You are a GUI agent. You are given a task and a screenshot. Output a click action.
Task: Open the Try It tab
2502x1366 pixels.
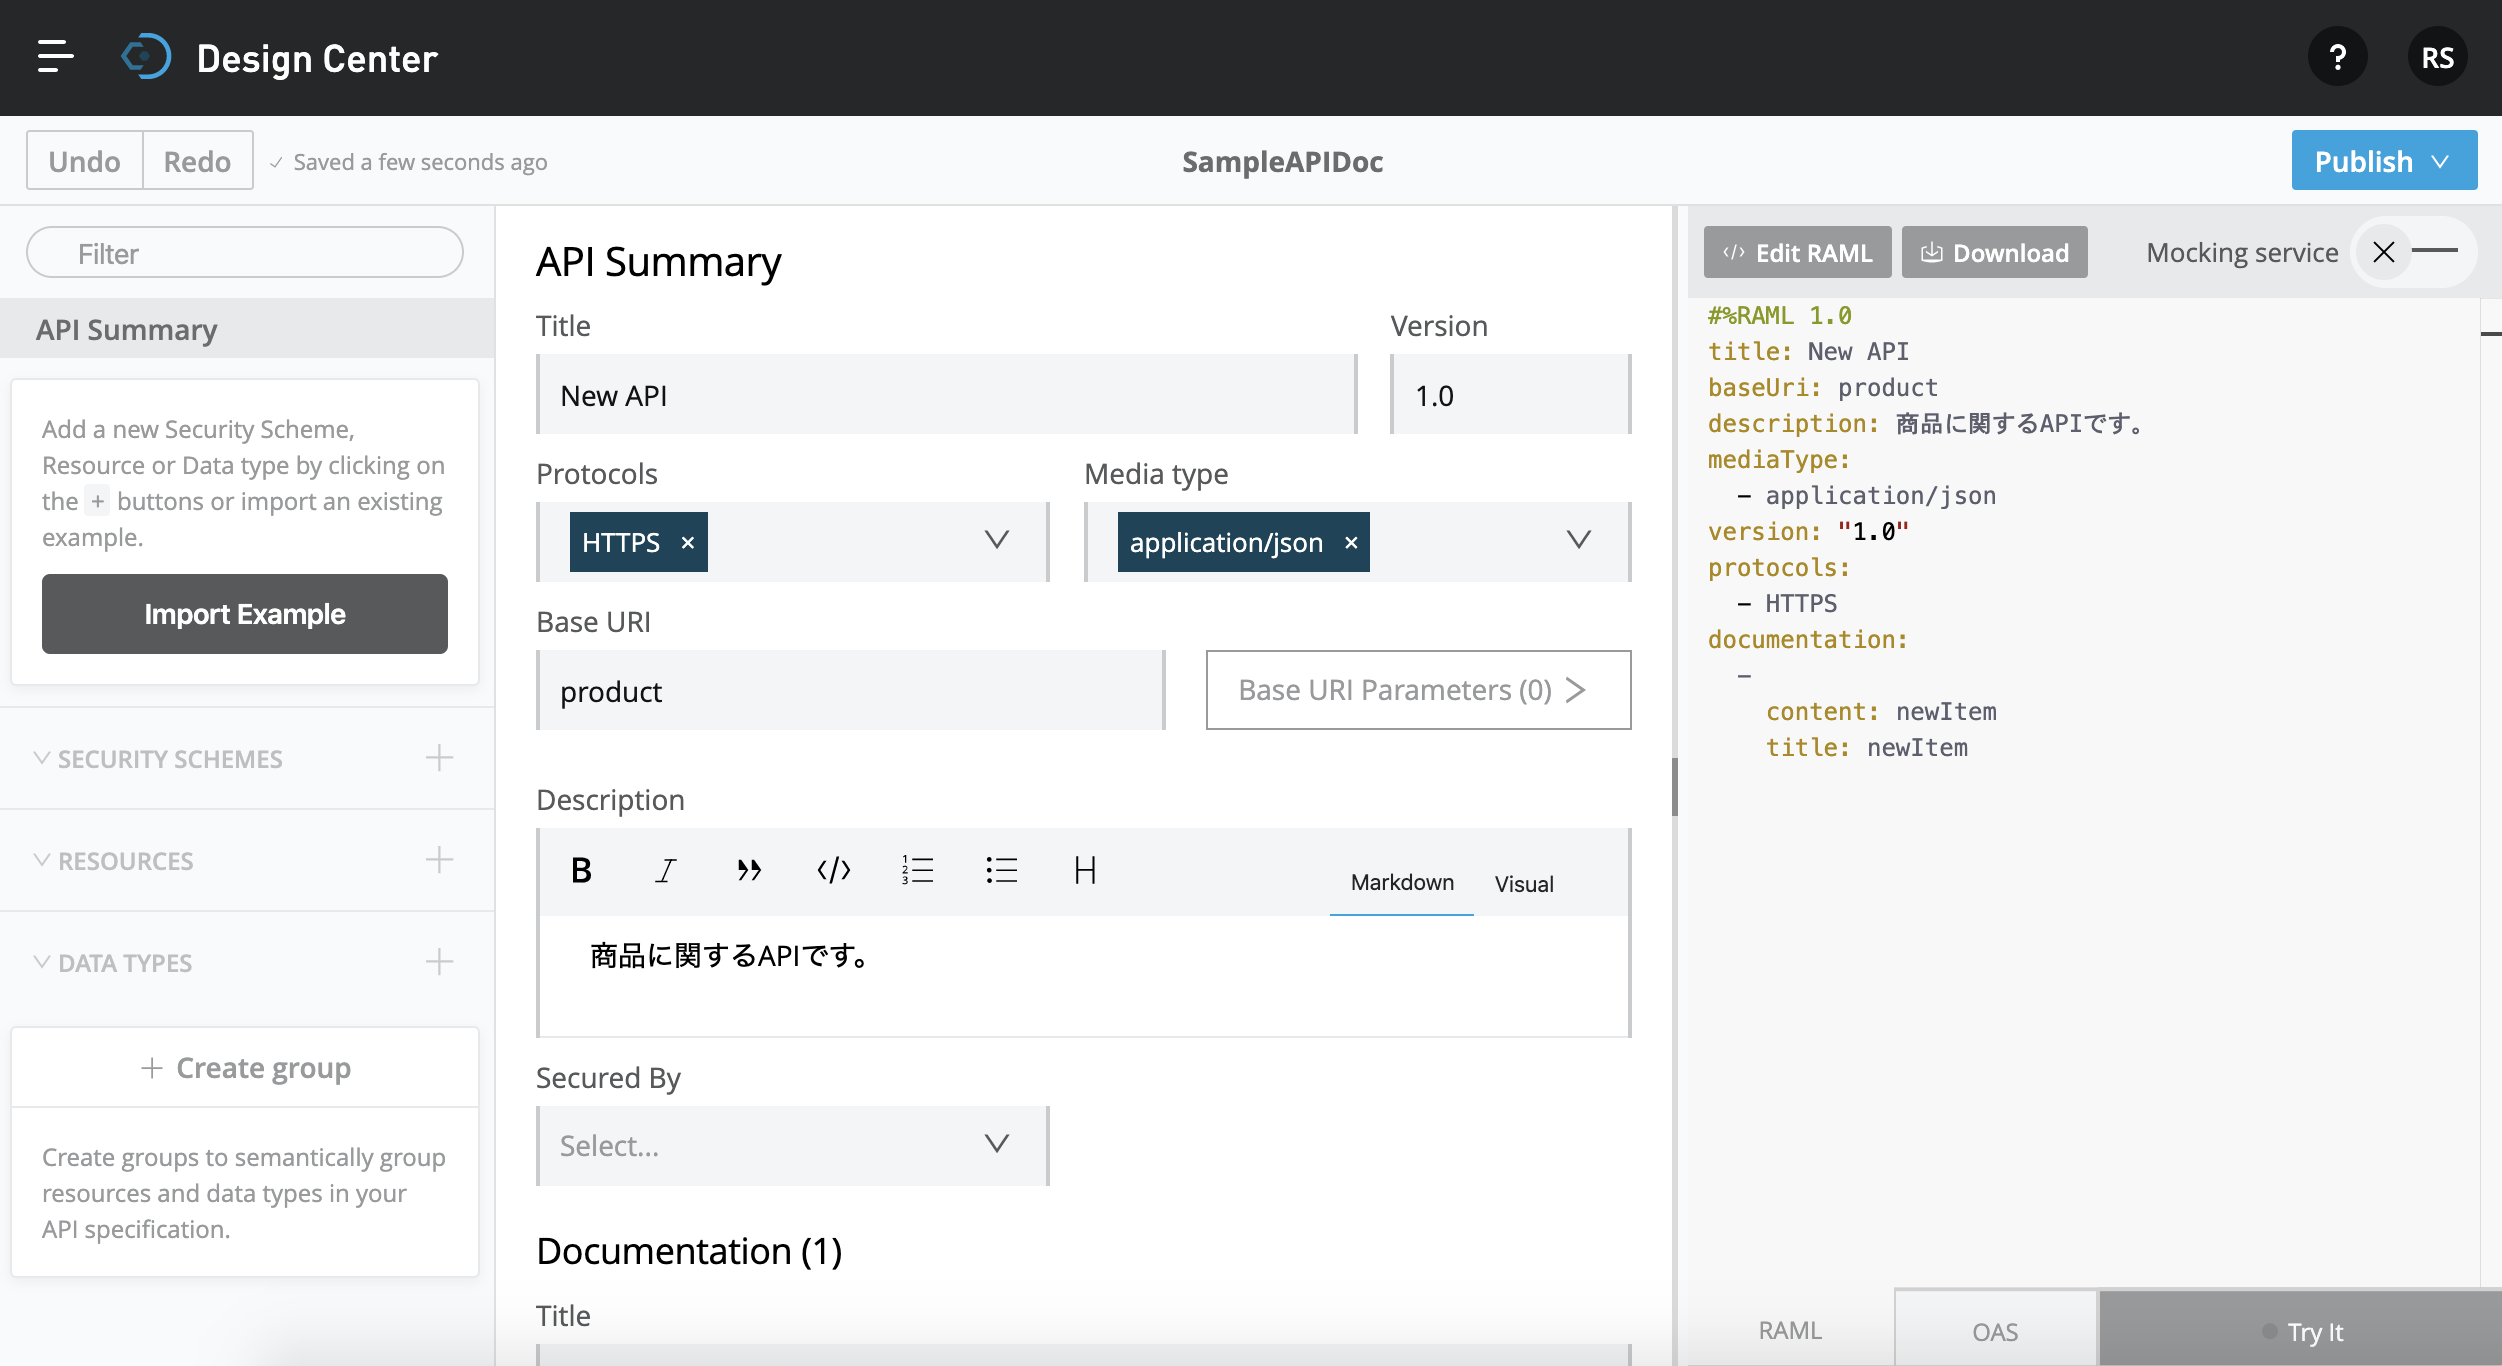[x=2301, y=1331]
